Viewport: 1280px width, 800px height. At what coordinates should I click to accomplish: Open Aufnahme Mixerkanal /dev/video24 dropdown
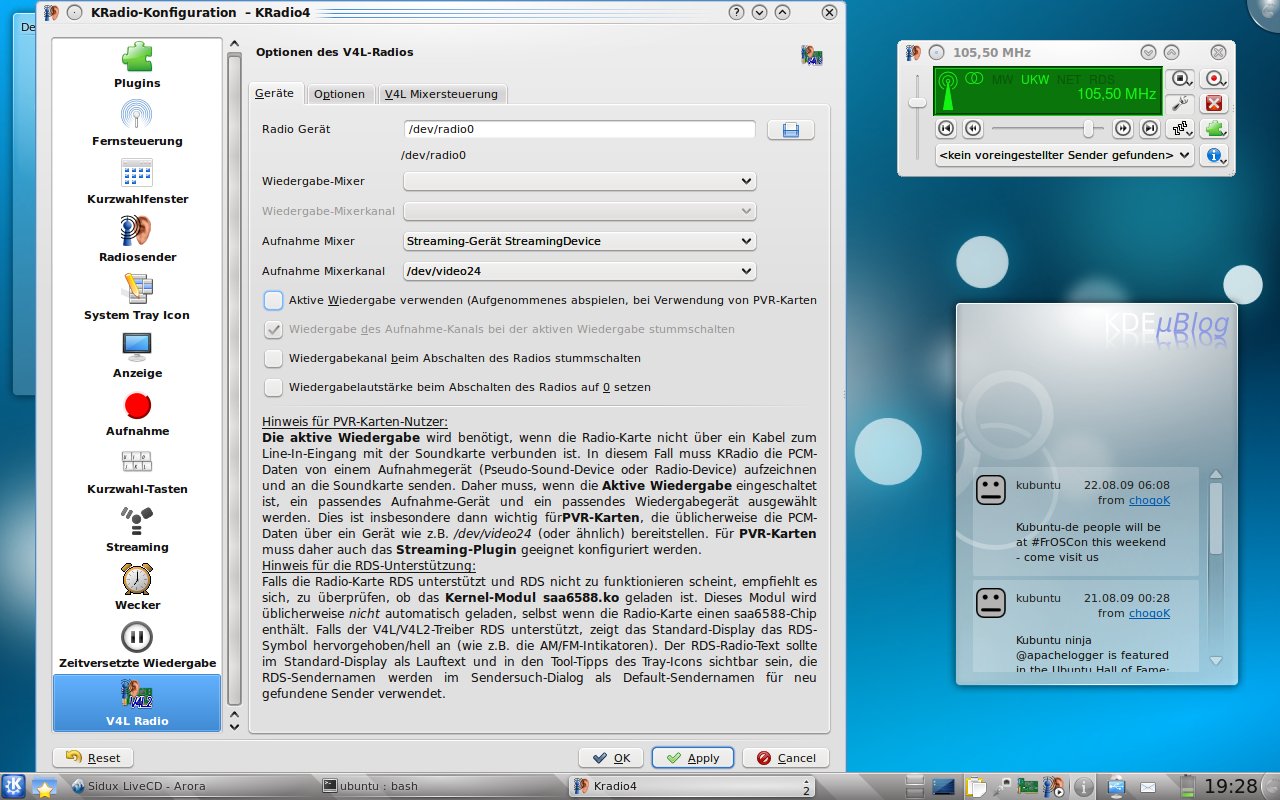coord(579,271)
